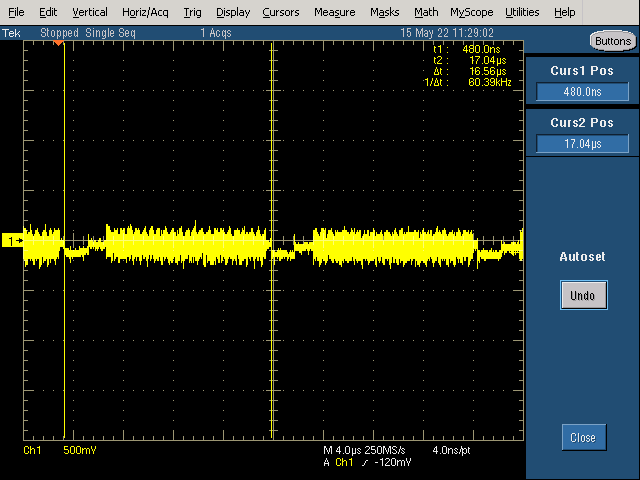Click the Tek logo label
Viewport: 640px width, 480px height.
tap(11, 33)
